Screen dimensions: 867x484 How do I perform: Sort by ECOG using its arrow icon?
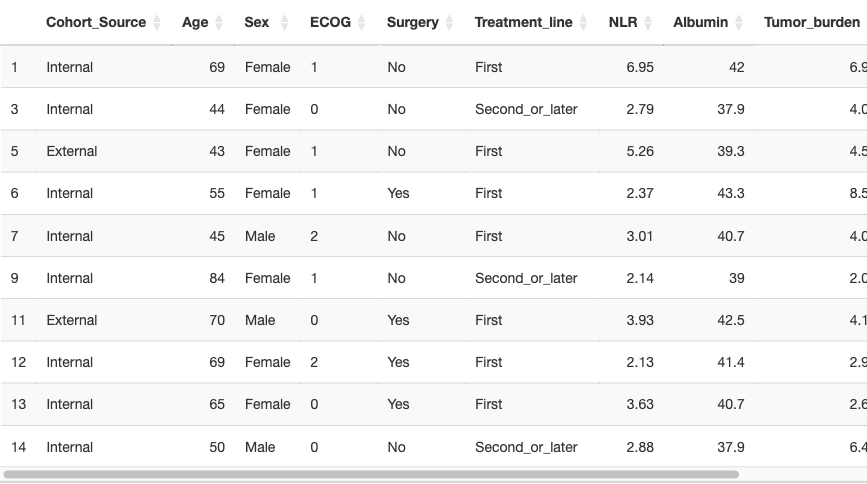pyautogui.click(x=362, y=23)
